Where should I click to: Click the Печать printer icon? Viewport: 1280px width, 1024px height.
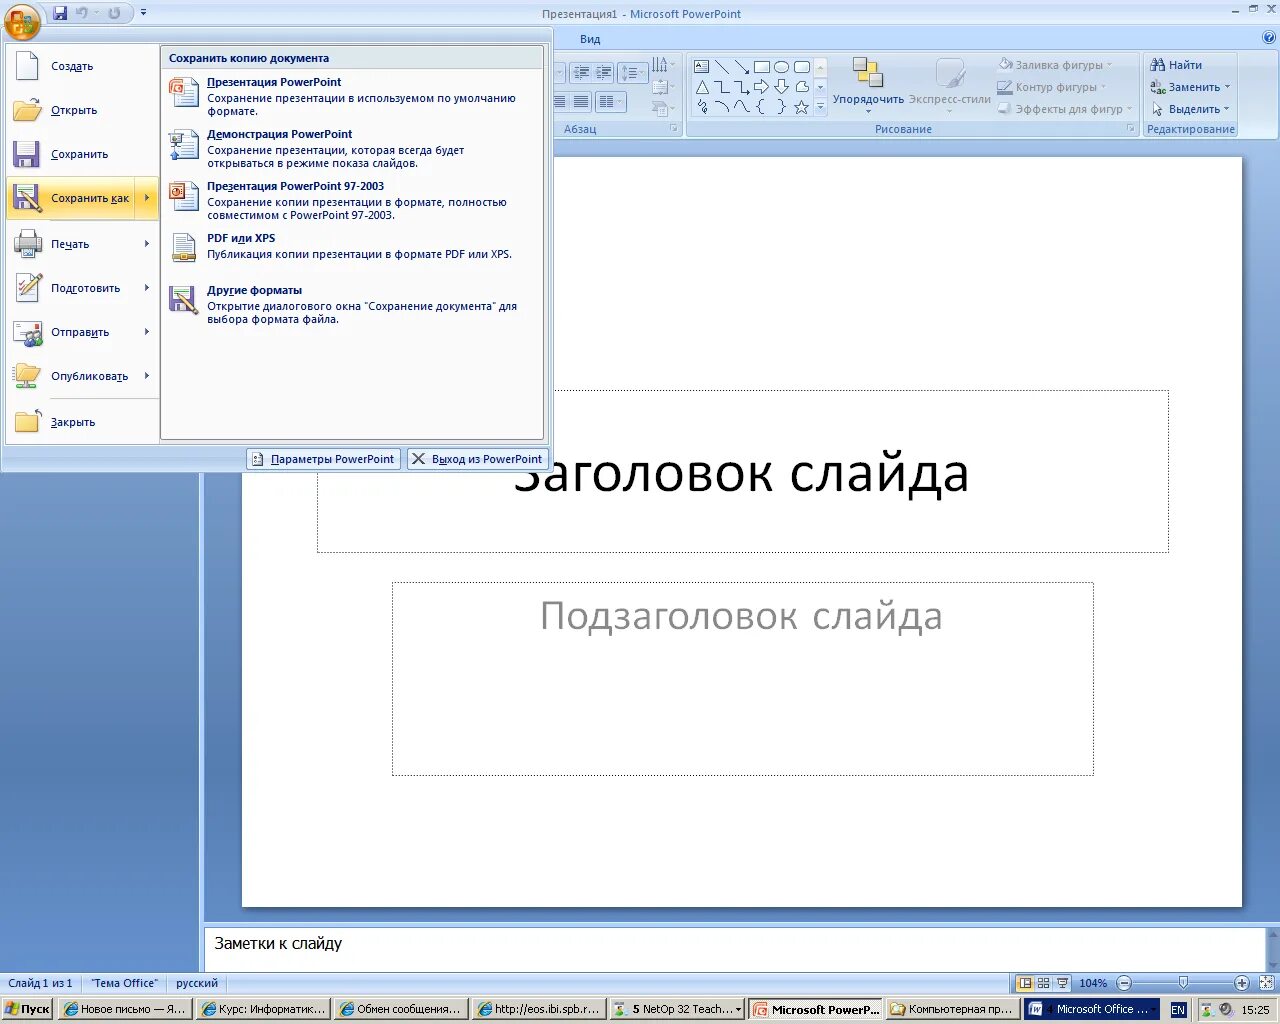click(x=28, y=243)
